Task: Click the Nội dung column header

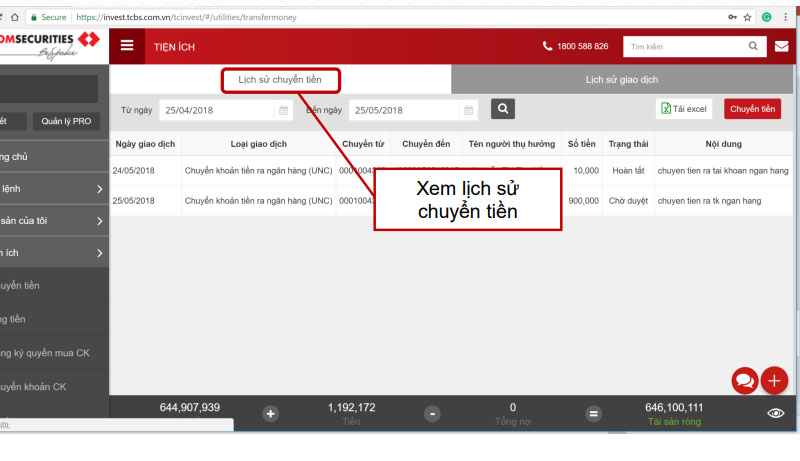Action: coord(723,144)
